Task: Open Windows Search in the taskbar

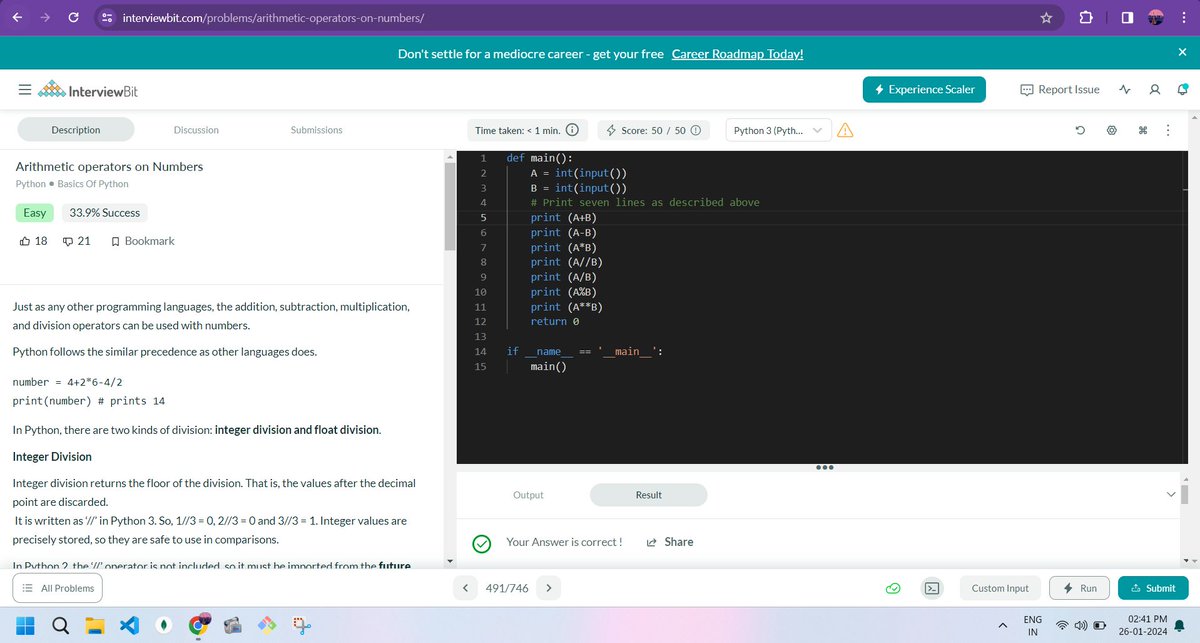Action: 60,625
